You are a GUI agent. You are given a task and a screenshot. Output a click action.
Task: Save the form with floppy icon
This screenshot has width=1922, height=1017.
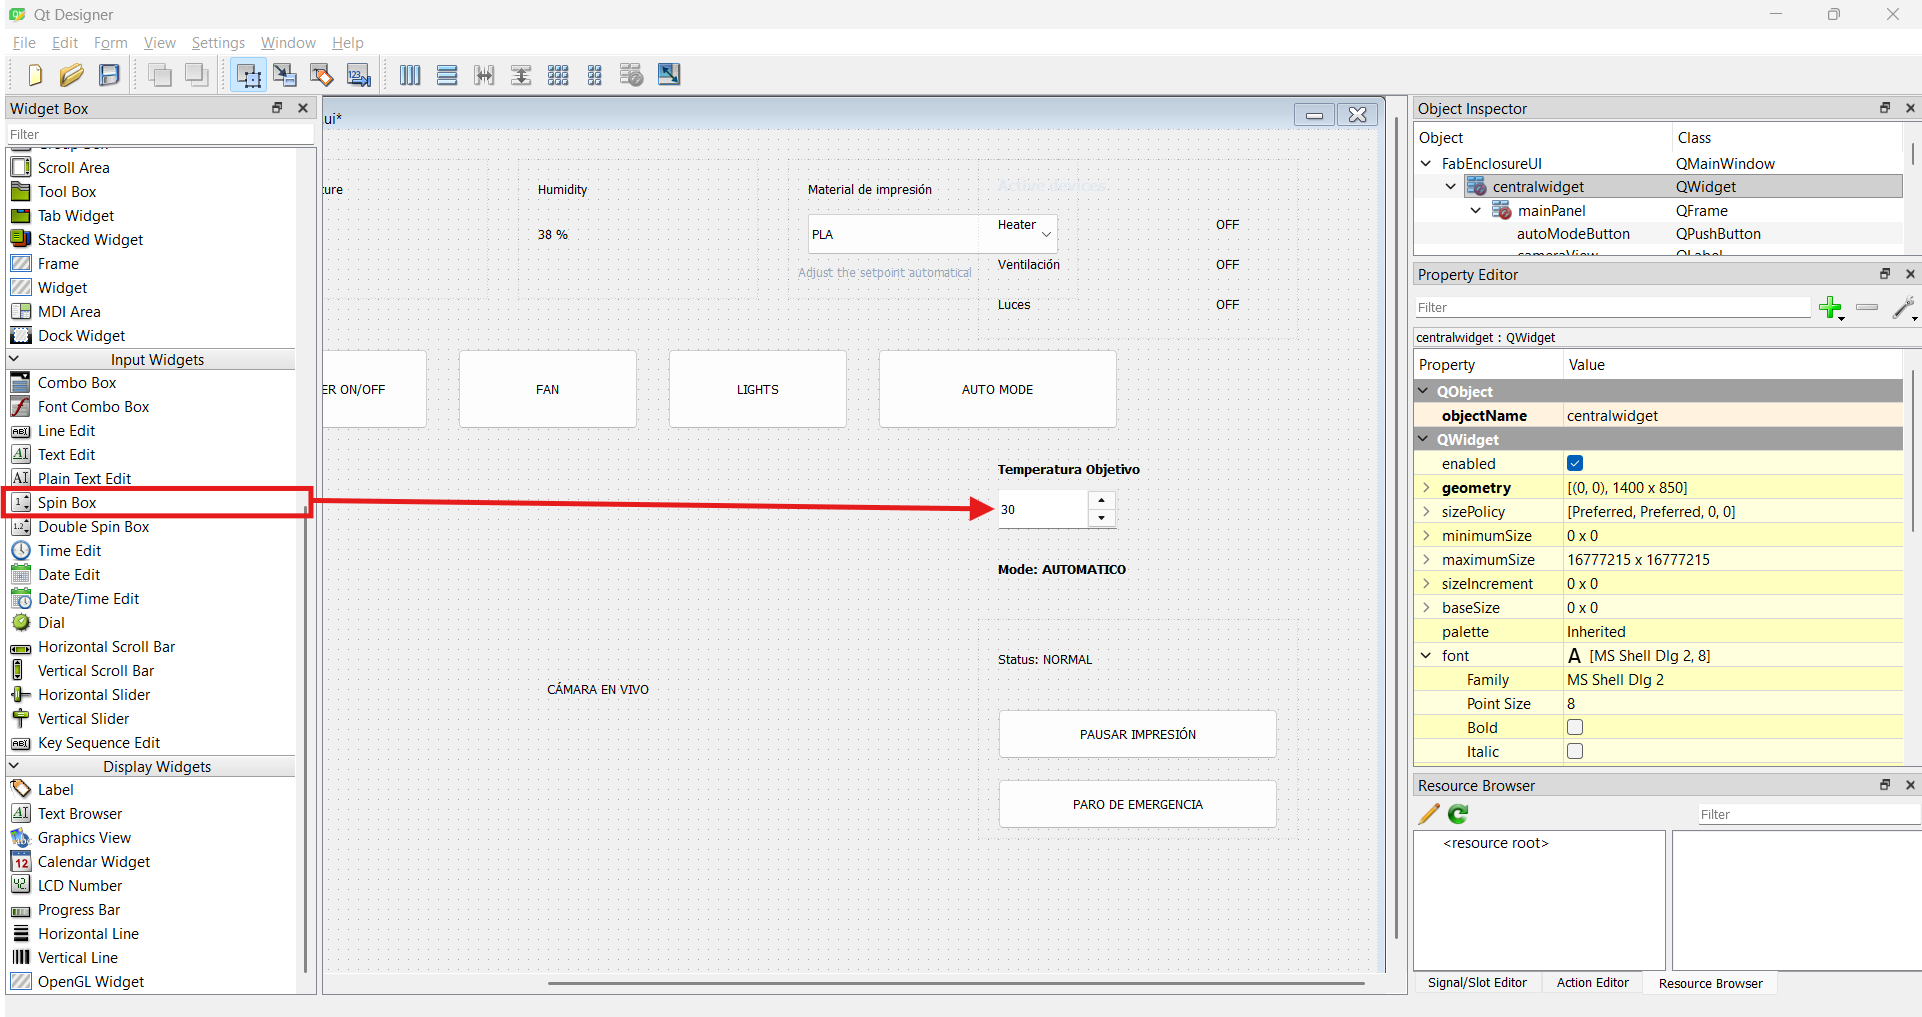click(x=109, y=75)
